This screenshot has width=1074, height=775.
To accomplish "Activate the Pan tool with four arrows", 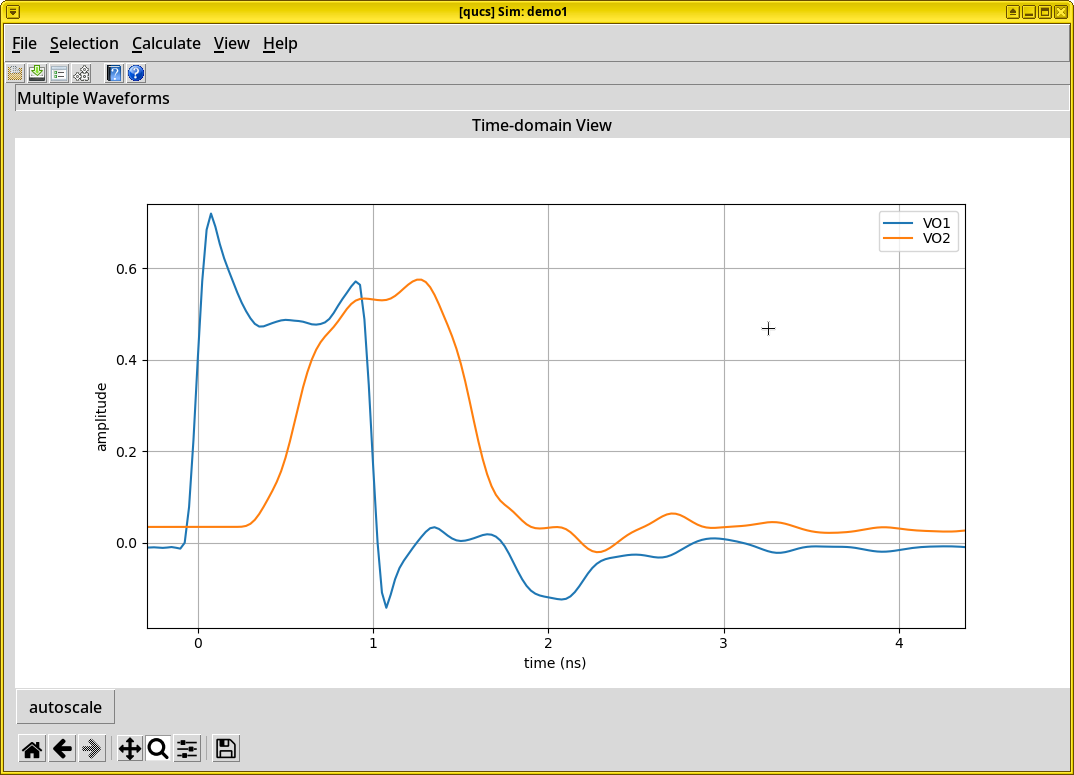I will [129, 748].
